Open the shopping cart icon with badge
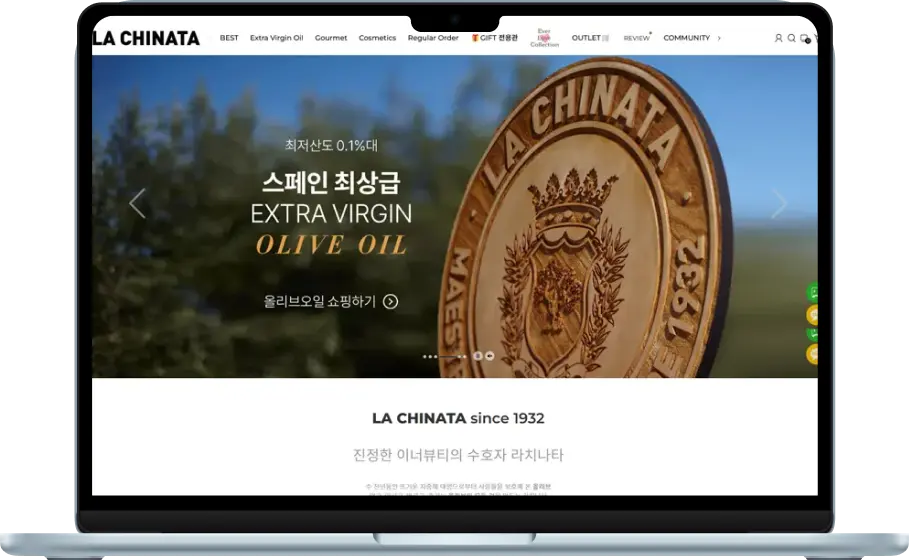This screenshot has width=909, height=560. point(805,38)
